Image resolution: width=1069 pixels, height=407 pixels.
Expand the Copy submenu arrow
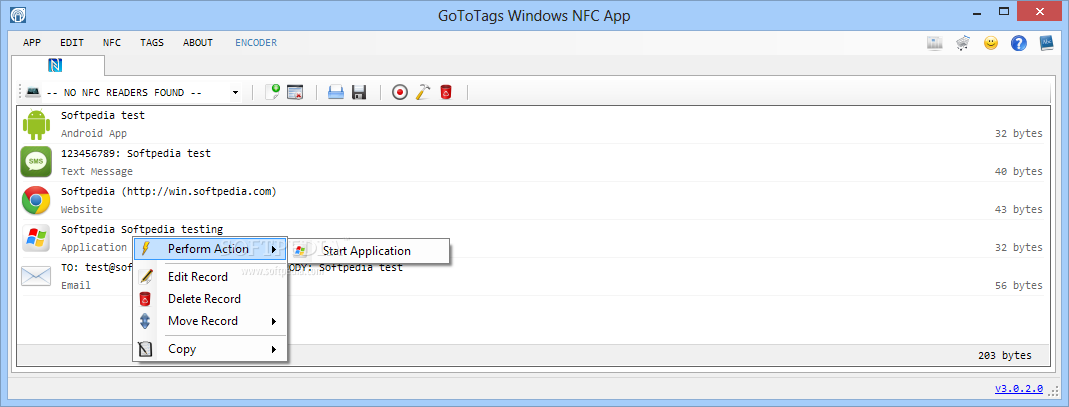coord(273,350)
